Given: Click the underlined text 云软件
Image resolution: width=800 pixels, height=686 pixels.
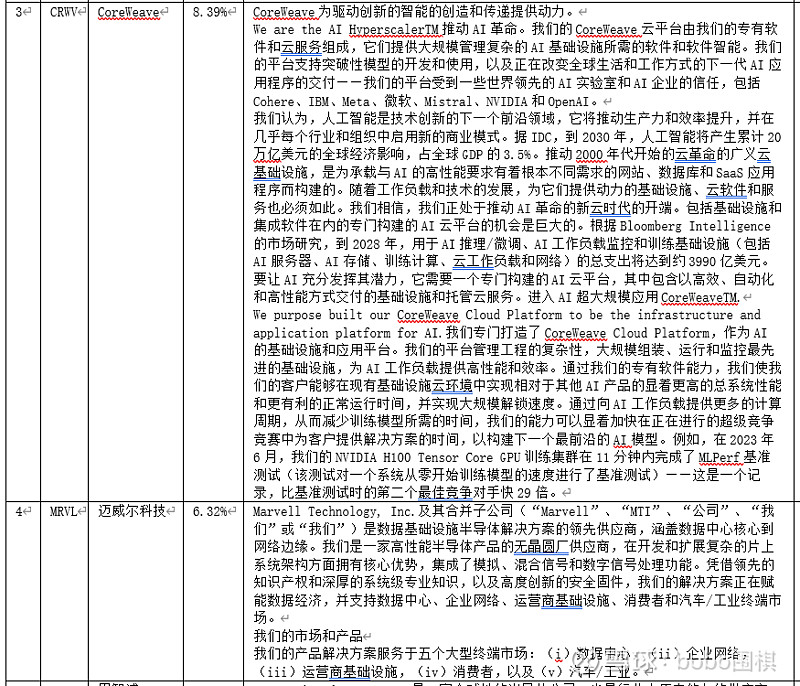Looking at the screenshot, I should [726, 190].
